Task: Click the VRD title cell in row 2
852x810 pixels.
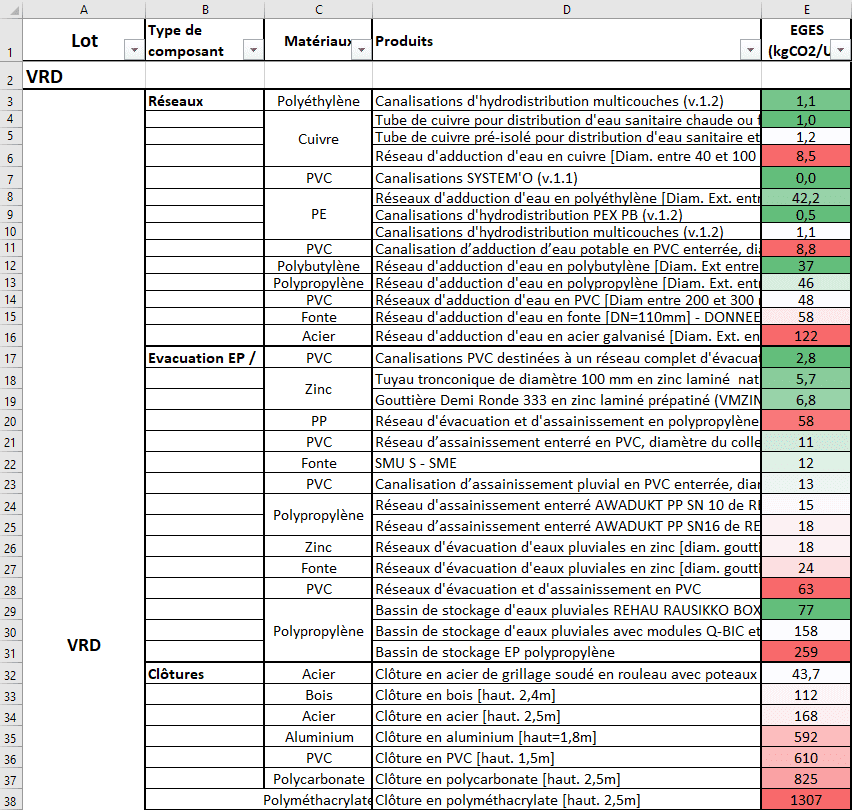Action: (84, 76)
